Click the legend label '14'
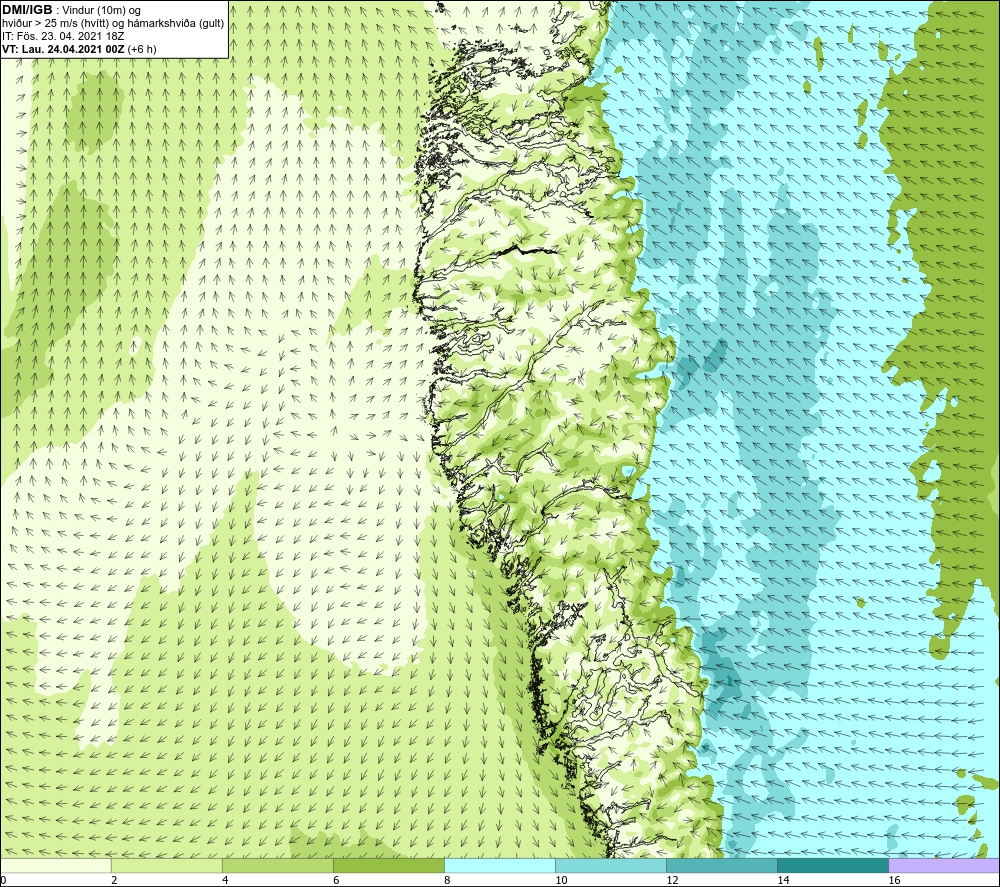This screenshot has height=887, width=1000. 783,881
